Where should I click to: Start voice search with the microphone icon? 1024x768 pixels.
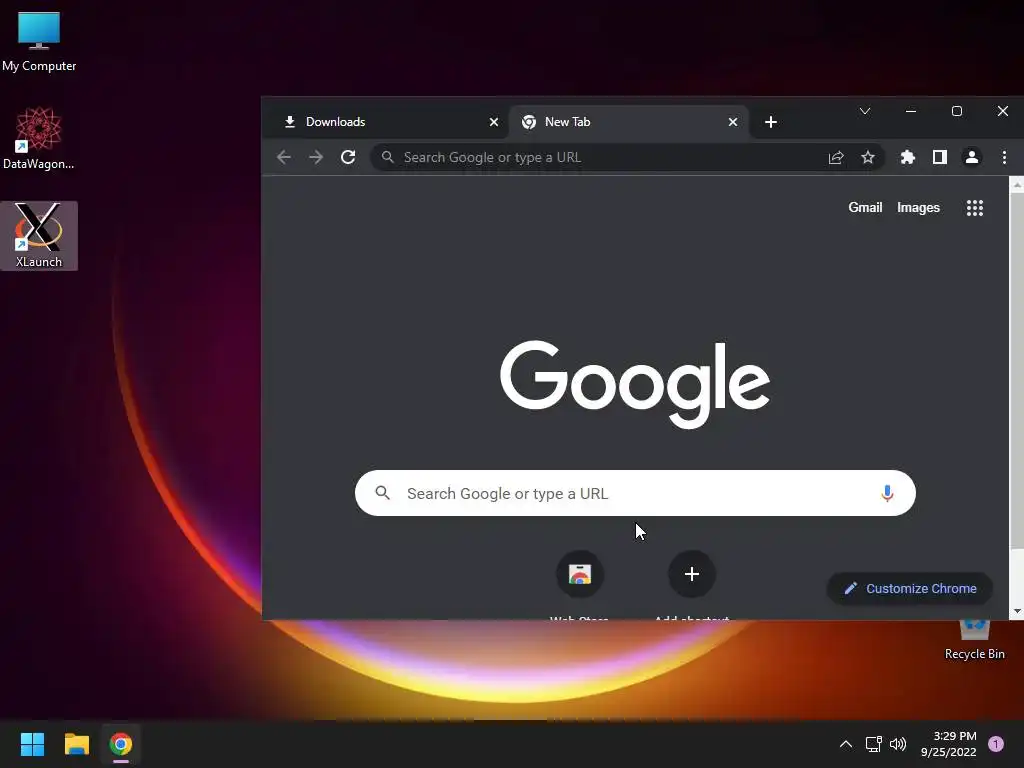pos(887,493)
